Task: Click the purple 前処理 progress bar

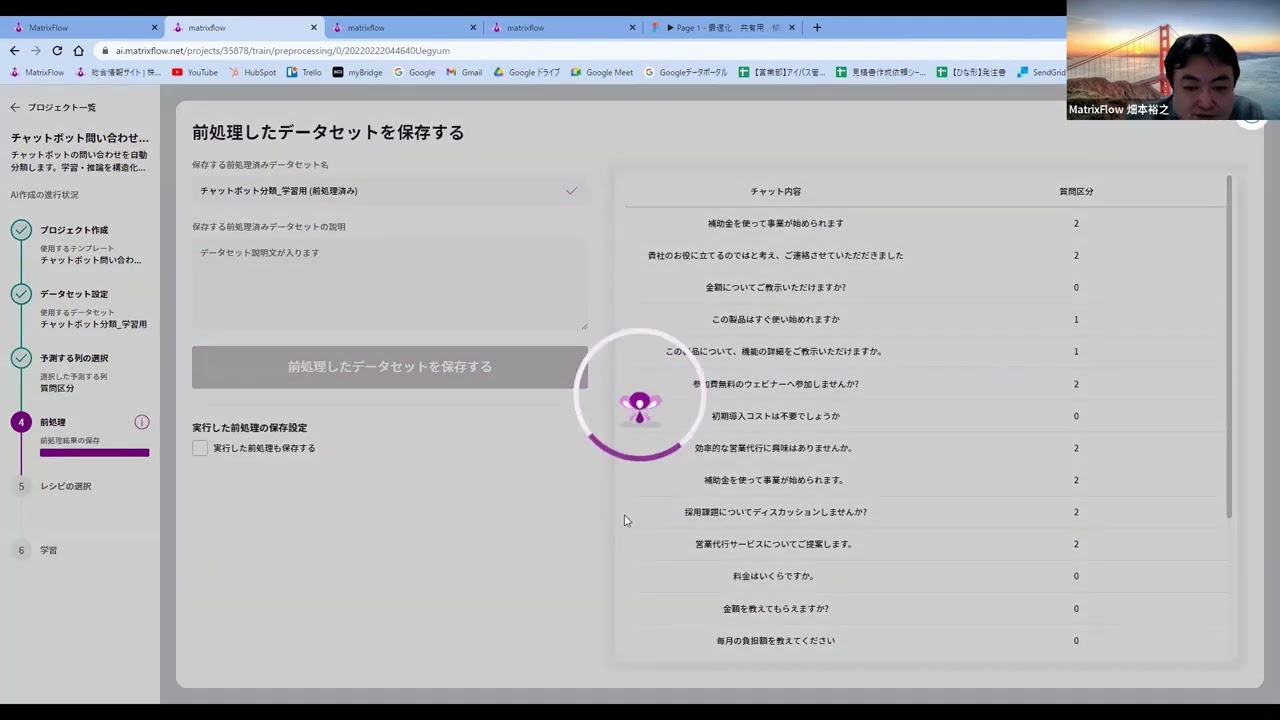Action: [94, 453]
